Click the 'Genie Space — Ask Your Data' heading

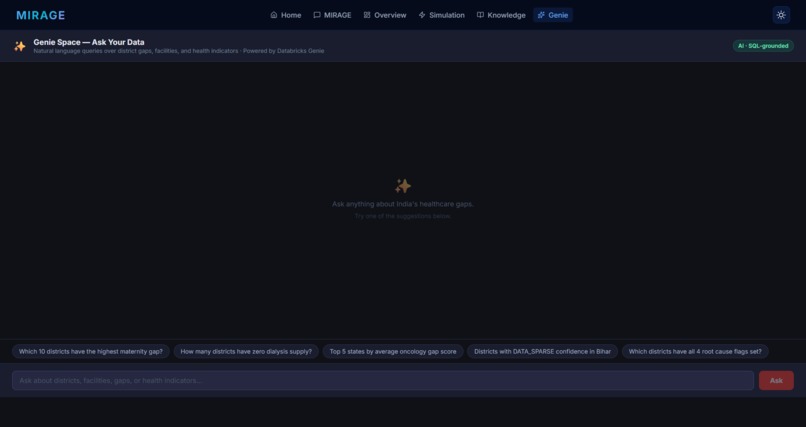click(x=89, y=42)
